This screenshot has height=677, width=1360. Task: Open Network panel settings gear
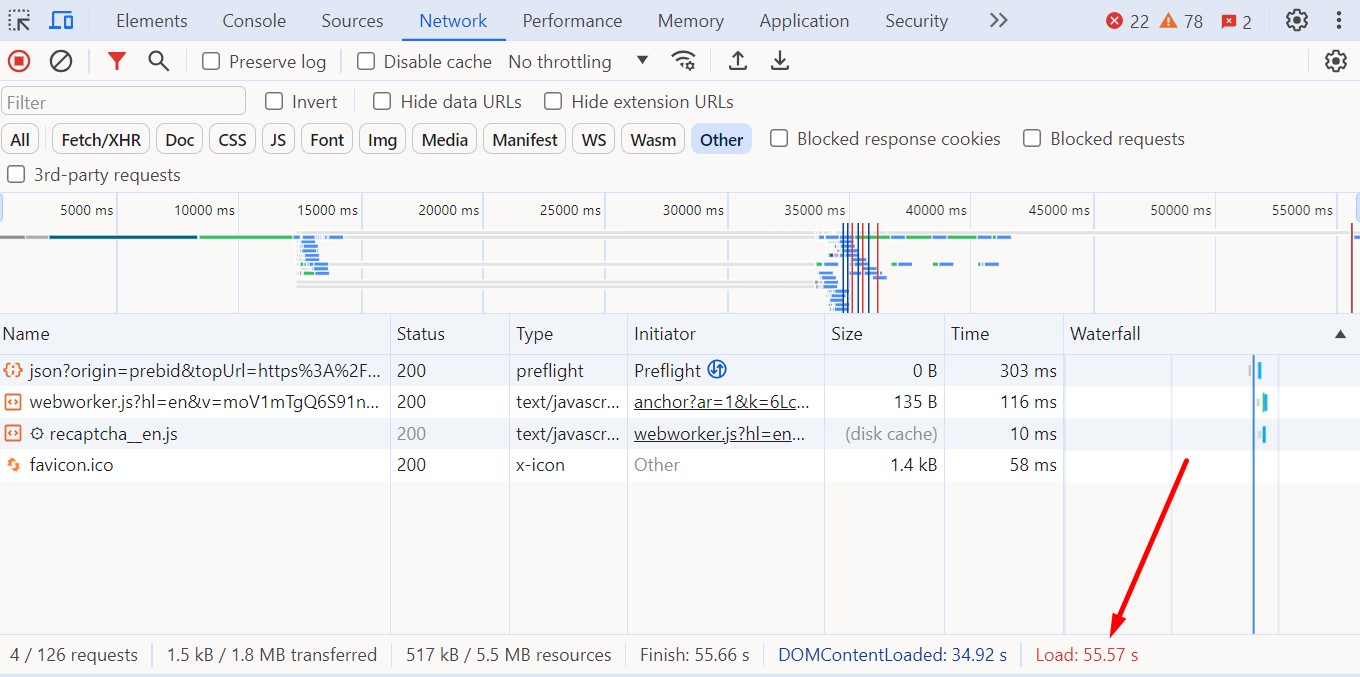pyautogui.click(x=1336, y=61)
